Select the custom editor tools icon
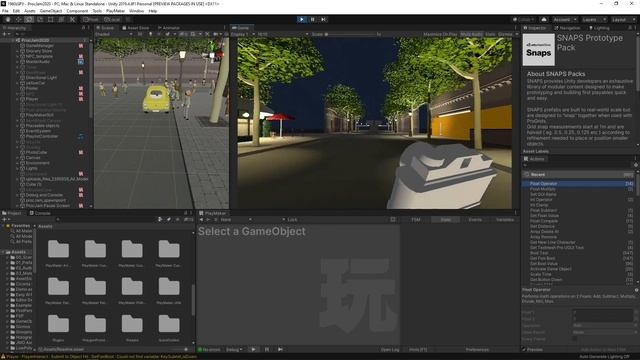 click(x=72, y=19)
